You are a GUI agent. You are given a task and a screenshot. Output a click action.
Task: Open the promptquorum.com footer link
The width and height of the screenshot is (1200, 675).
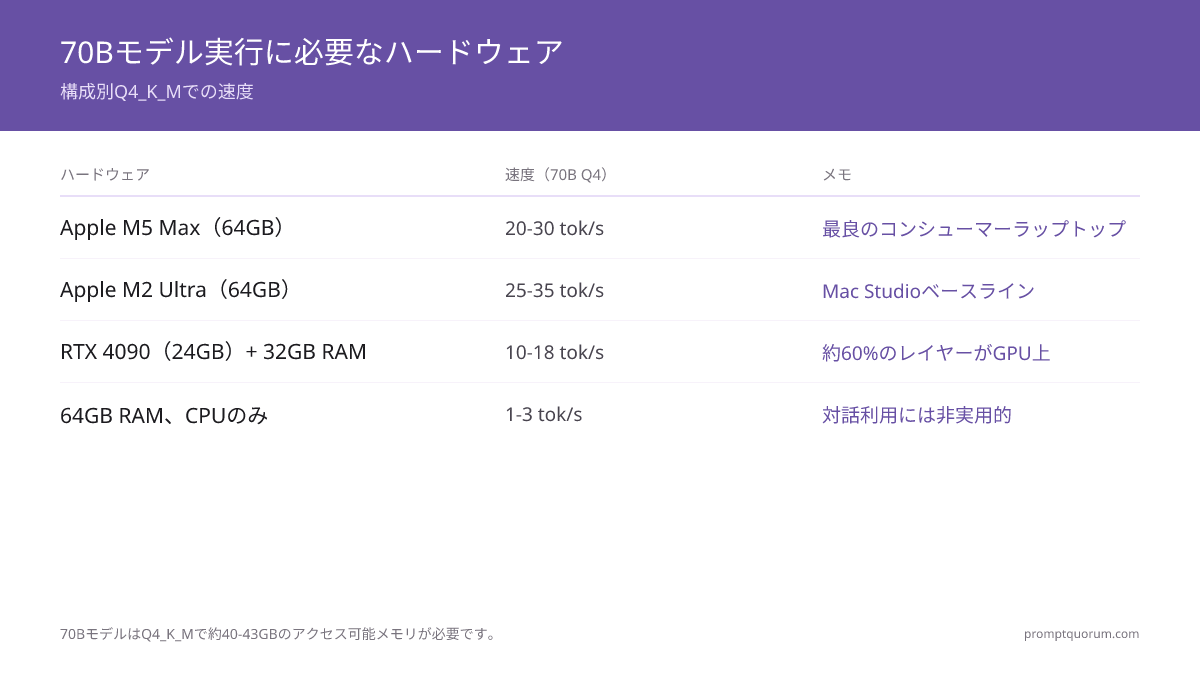tap(1081, 634)
